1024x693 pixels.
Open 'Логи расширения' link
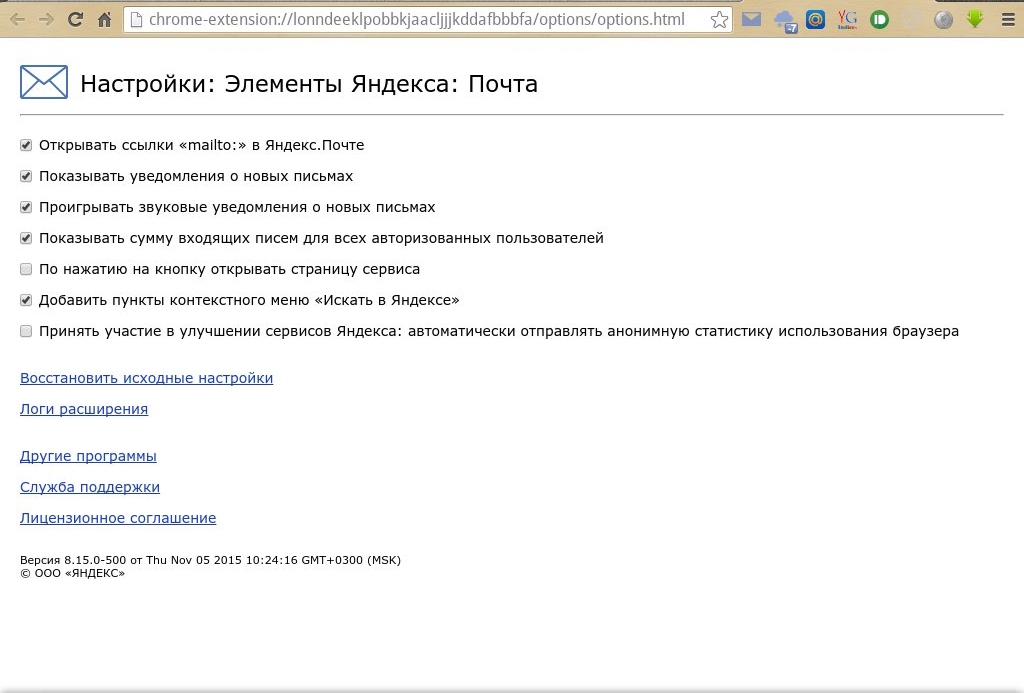click(x=84, y=409)
